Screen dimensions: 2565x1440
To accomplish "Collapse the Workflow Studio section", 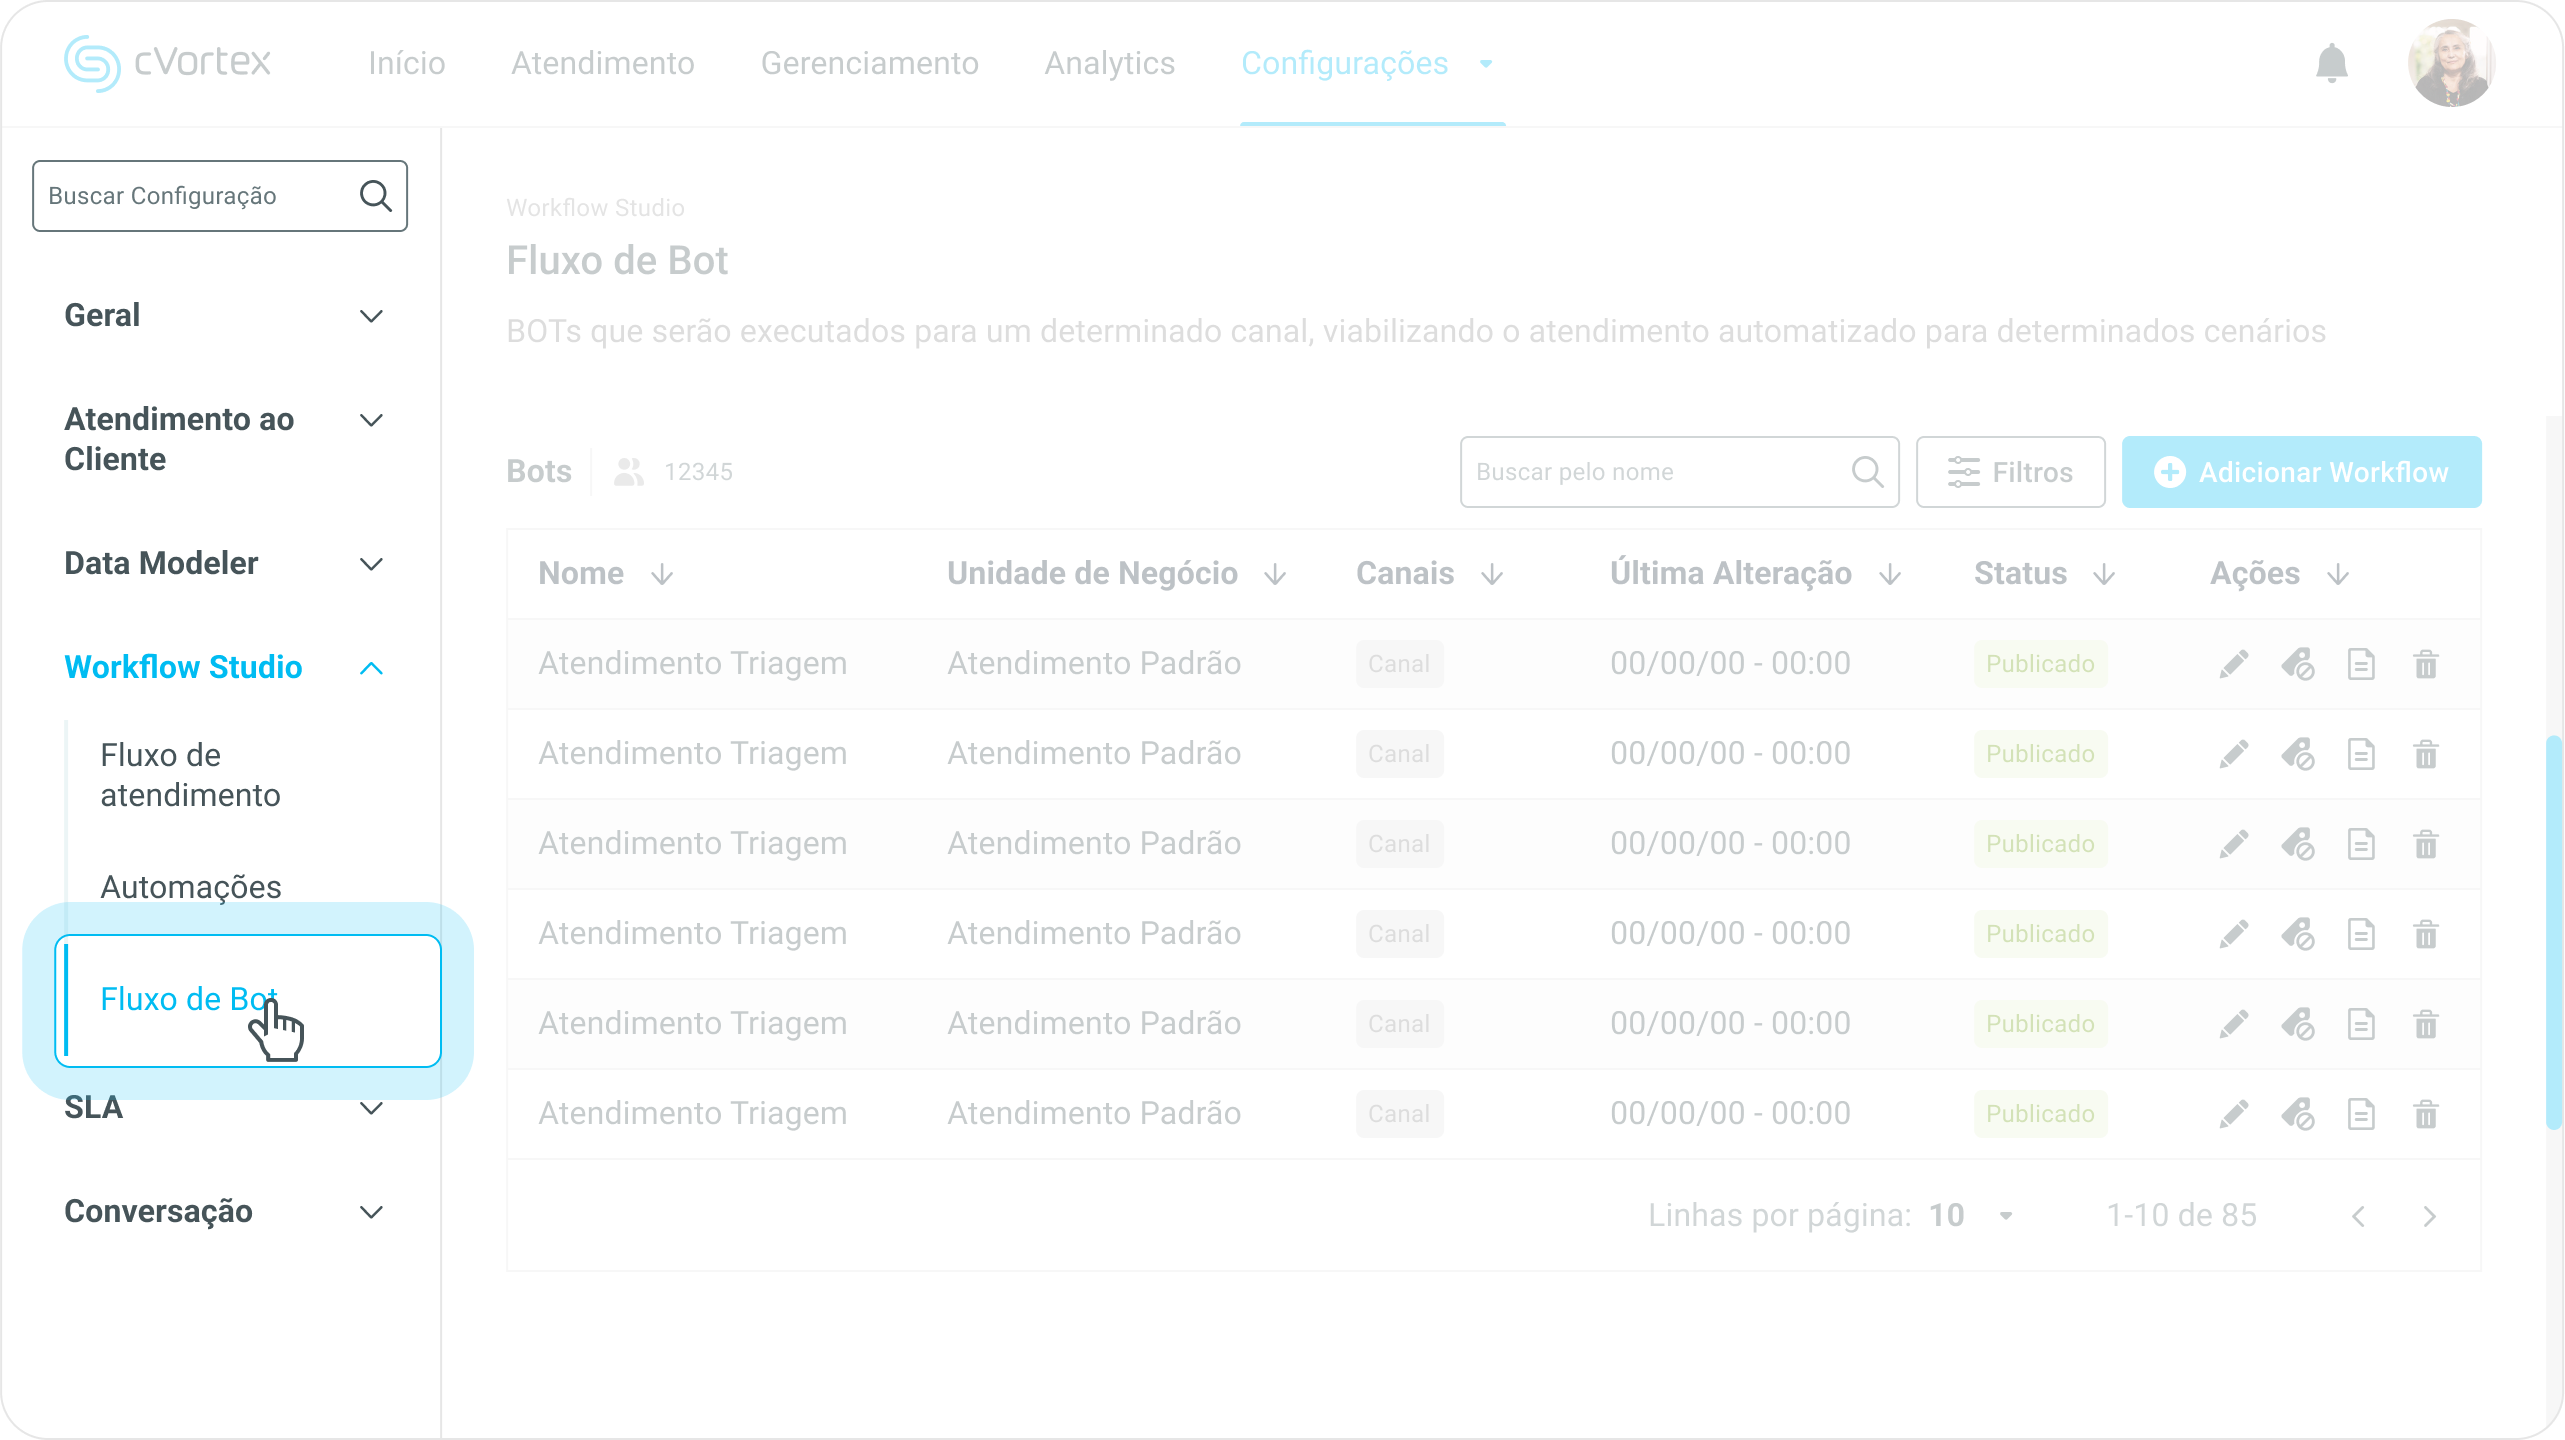I will (371, 668).
